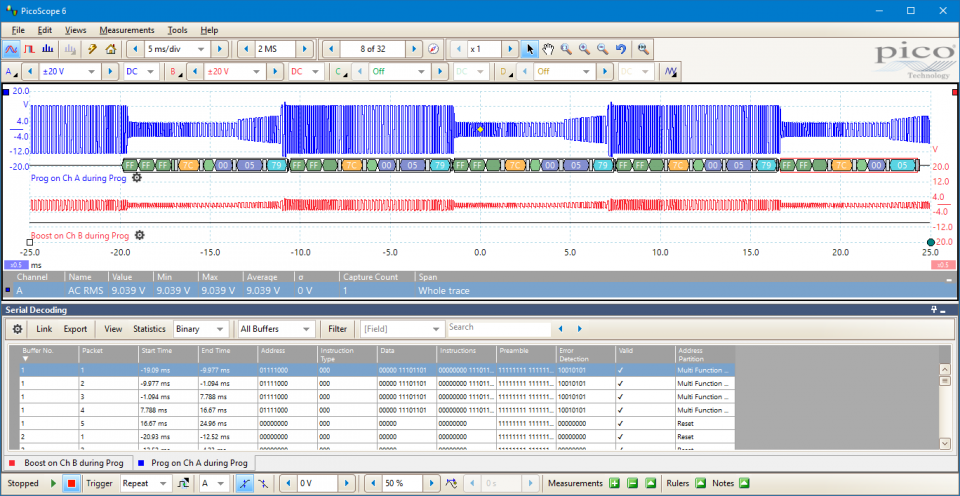Open the Edit menu
The height and width of the screenshot is (496, 960).
pyautogui.click(x=45, y=30)
